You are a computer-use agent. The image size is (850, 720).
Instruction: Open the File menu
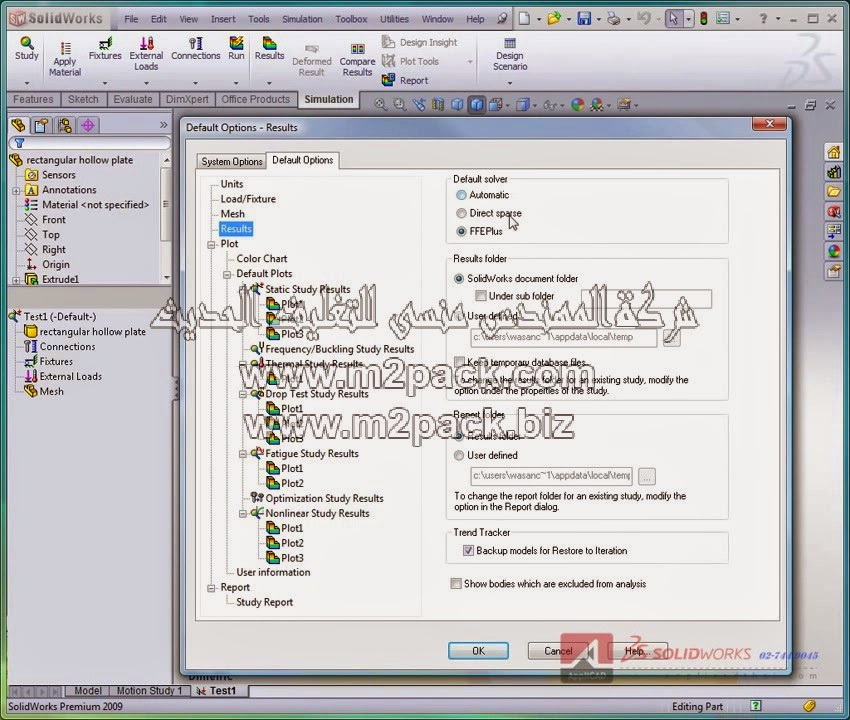(131, 19)
